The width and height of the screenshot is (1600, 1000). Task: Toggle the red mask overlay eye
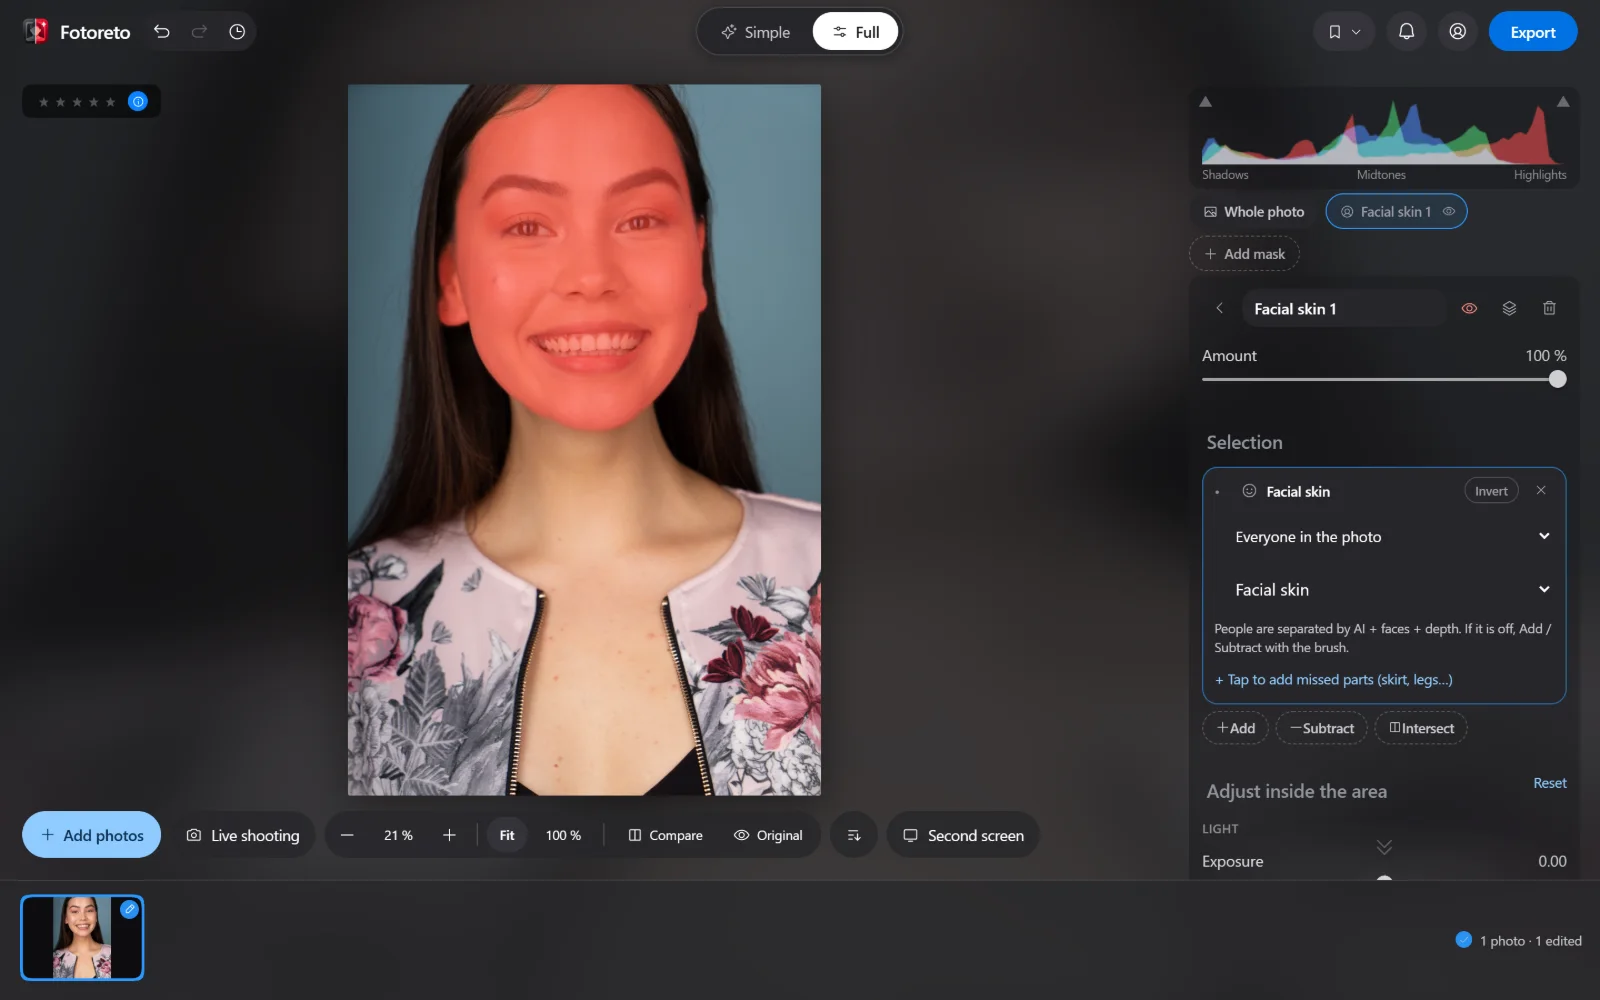[1469, 309]
